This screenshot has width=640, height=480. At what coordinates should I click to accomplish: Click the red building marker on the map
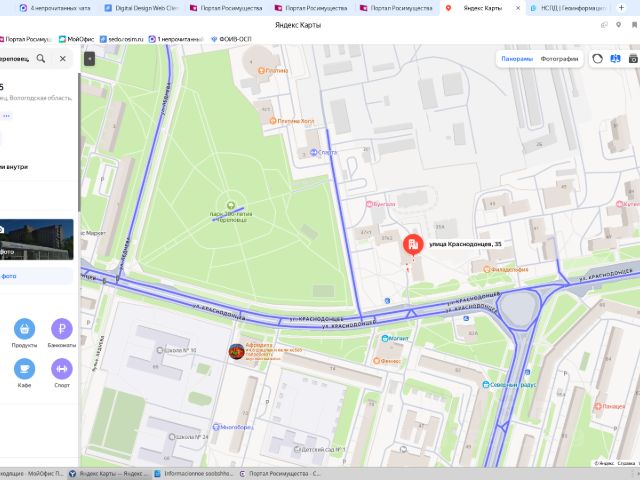tap(413, 244)
